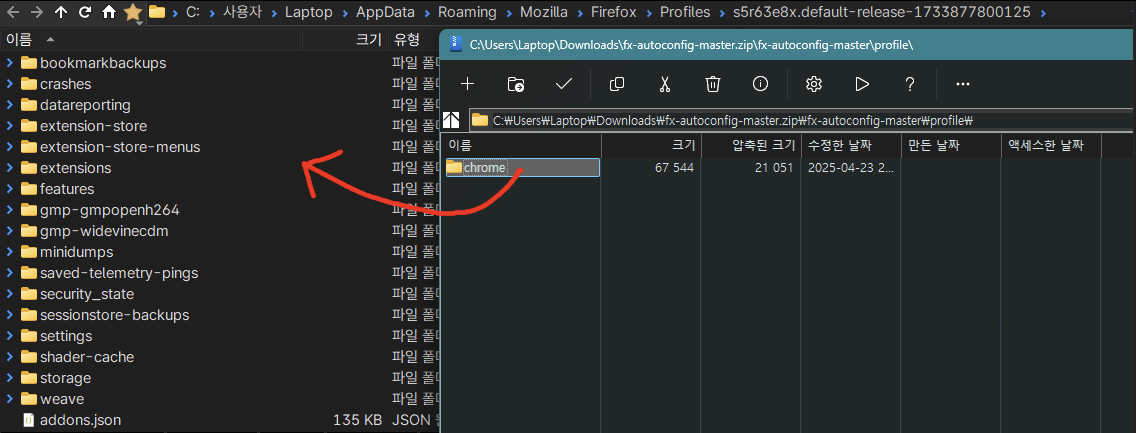Select the extension-store-menus folder
Screen dimensions: 1136x433
coord(120,147)
